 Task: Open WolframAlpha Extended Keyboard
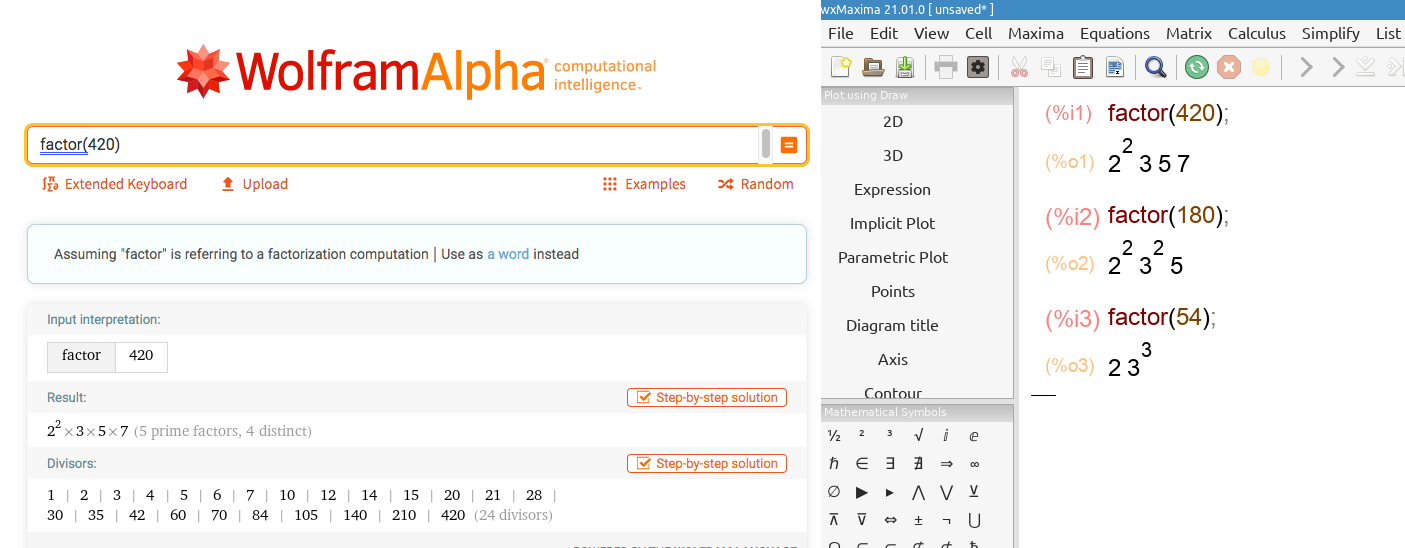pyautogui.click(x=115, y=184)
